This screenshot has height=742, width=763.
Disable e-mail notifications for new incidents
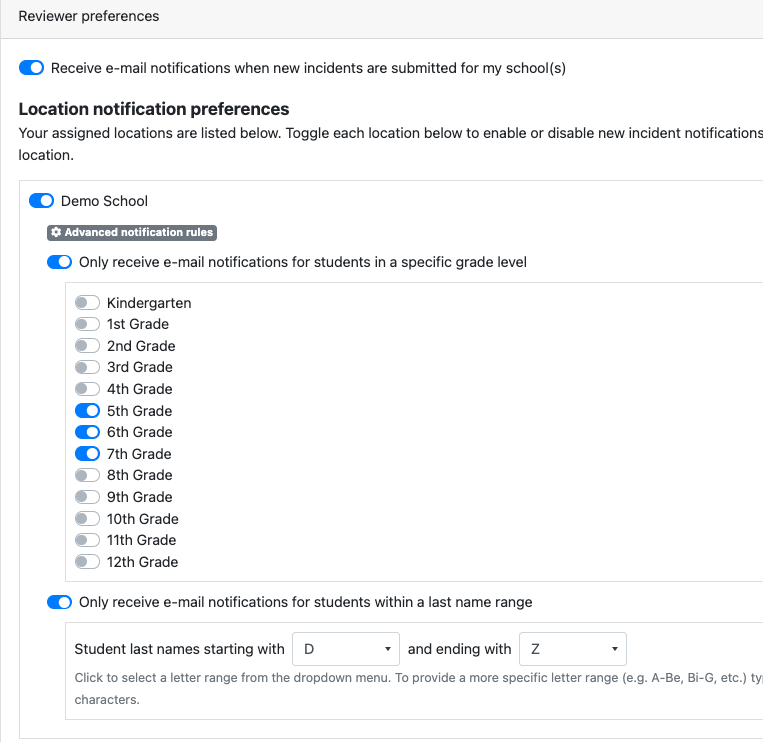[32, 68]
